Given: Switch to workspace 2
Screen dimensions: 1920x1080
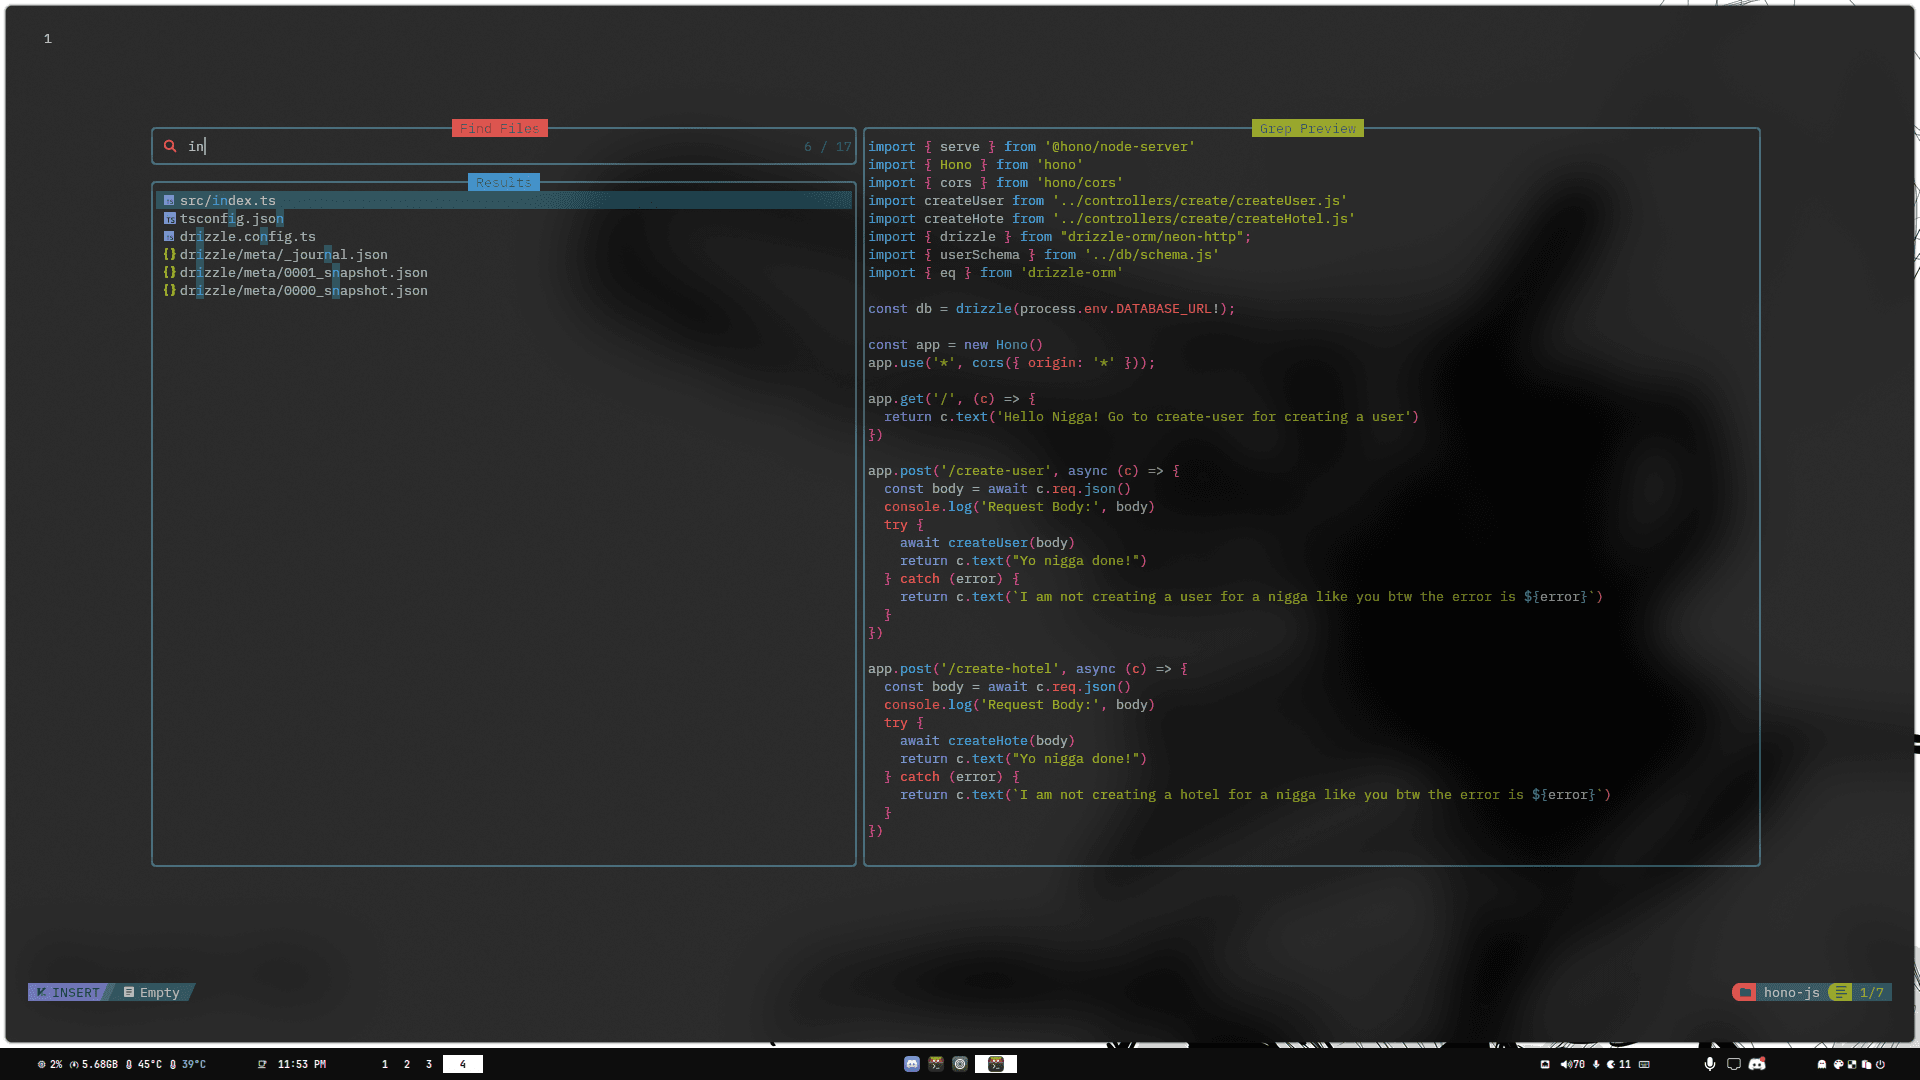Looking at the screenshot, I should pyautogui.click(x=406, y=1064).
